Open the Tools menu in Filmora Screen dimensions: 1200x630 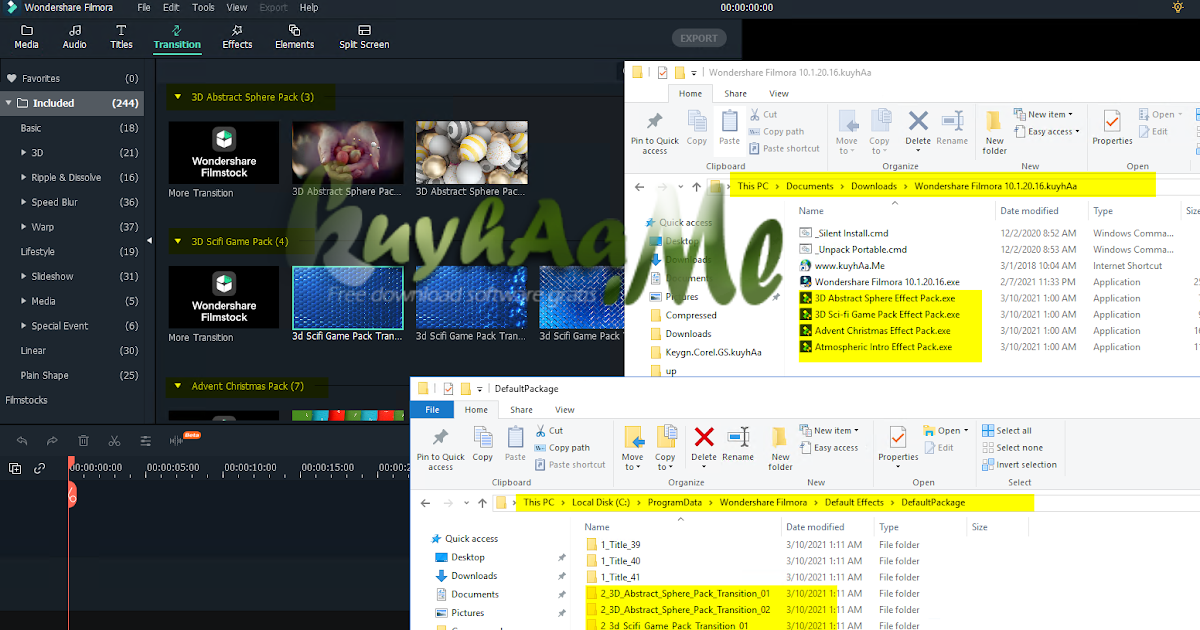[203, 7]
